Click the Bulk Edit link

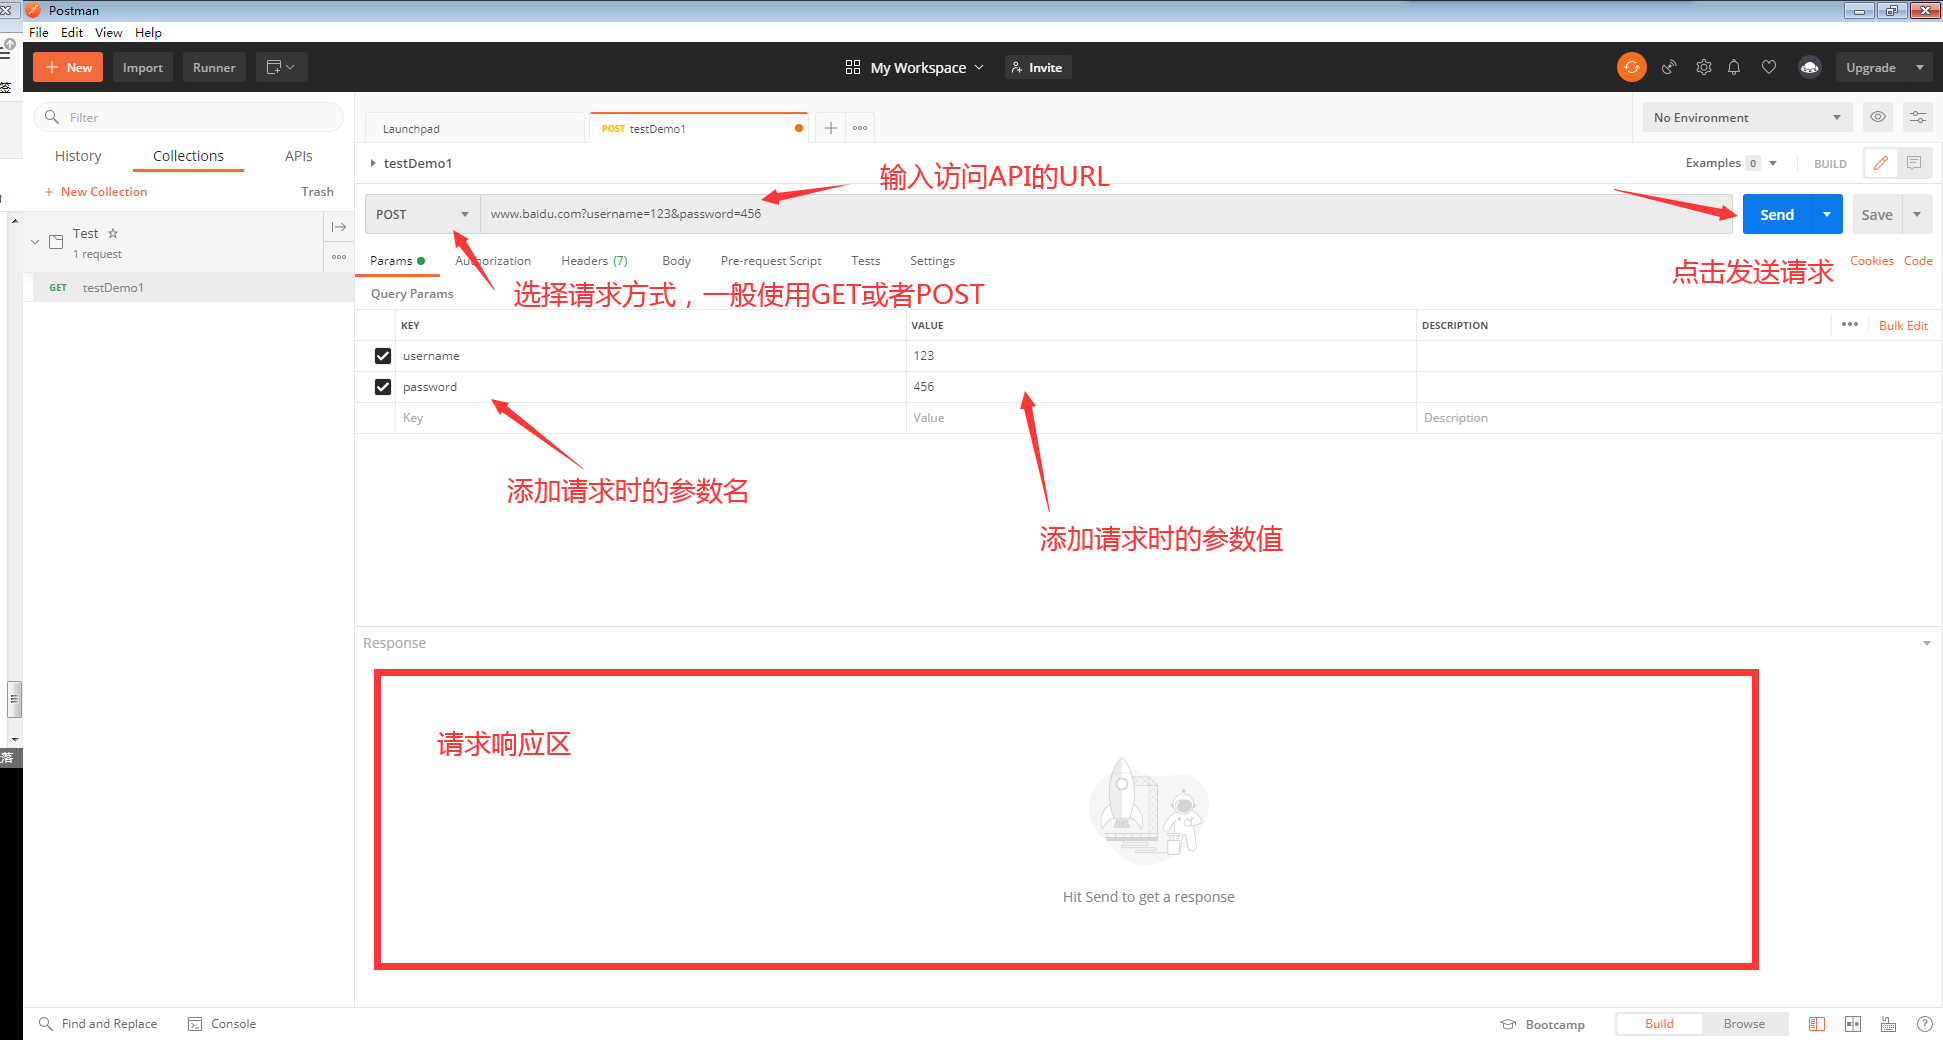coord(1903,325)
